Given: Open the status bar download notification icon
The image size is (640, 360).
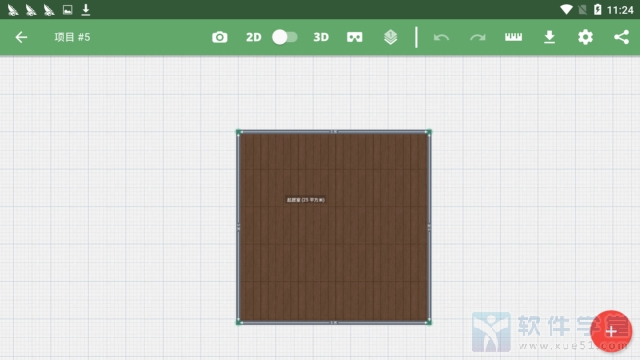Looking at the screenshot, I should click(x=86, y=9).
